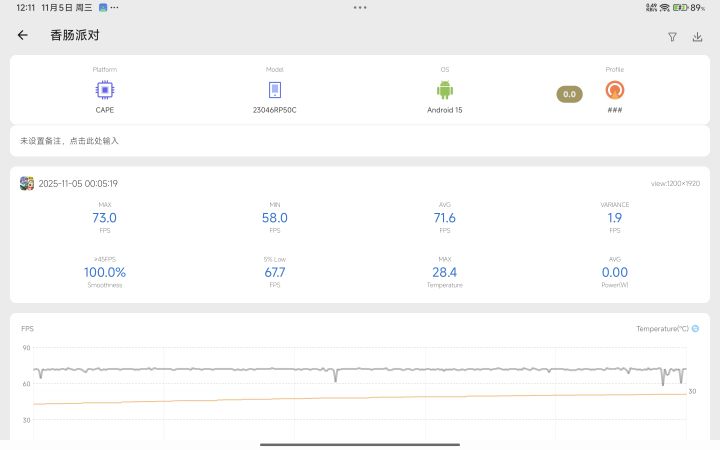The image size is (720, 450).
Task: Tap the clock reading 12:11
Action: click(x=26, y=7)
